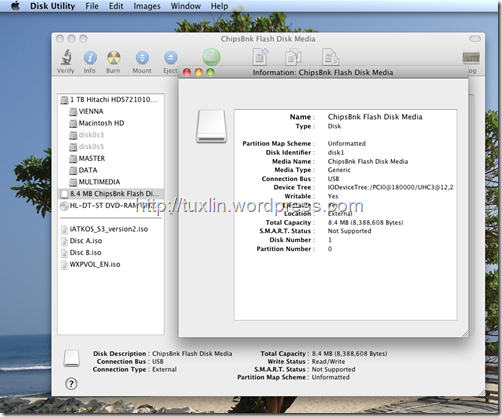Click the Eject toolbar icon
502x417 pixels.
coord(171,58)
